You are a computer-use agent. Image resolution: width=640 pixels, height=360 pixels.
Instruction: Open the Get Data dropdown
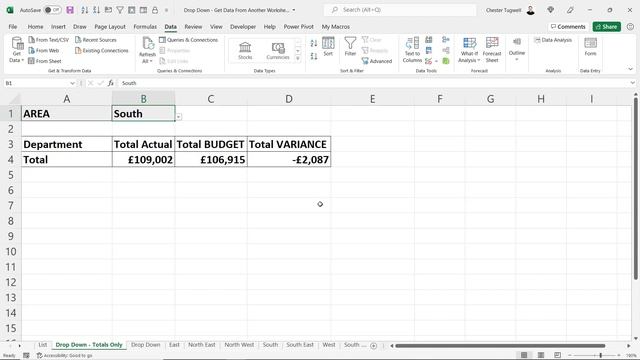point(17,50)
